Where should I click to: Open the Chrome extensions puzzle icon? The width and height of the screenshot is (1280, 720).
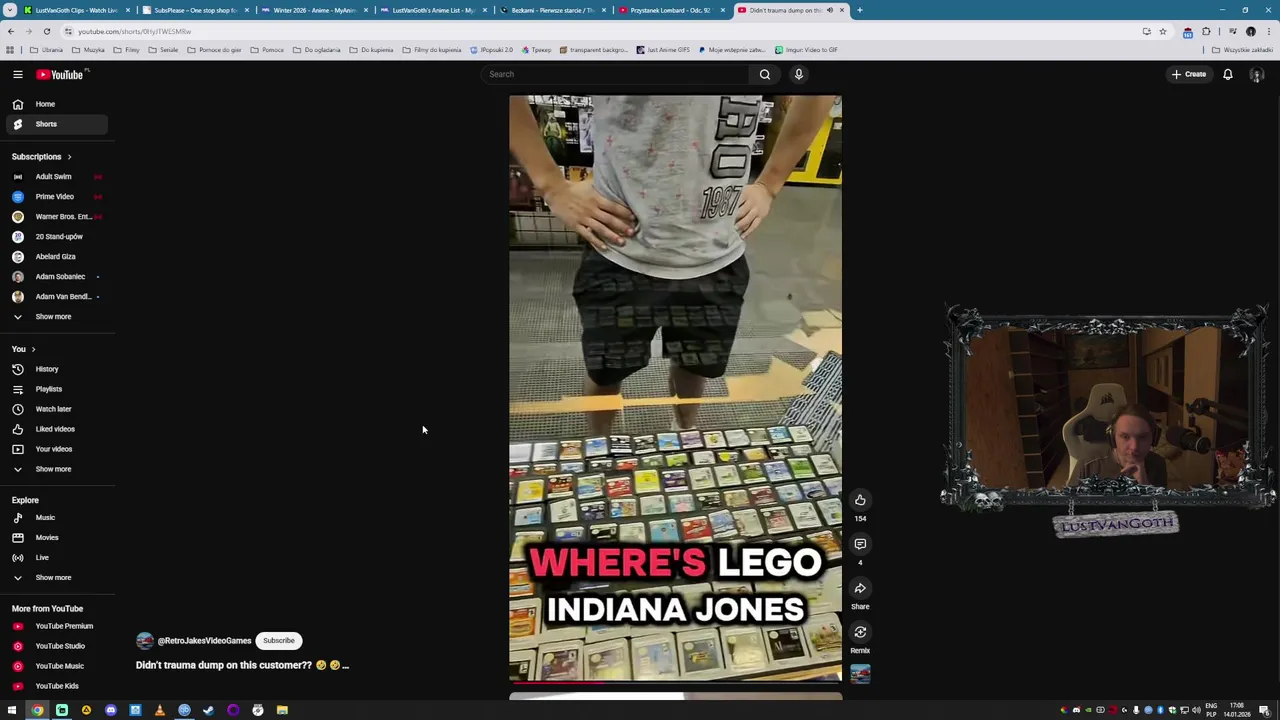1206,31
